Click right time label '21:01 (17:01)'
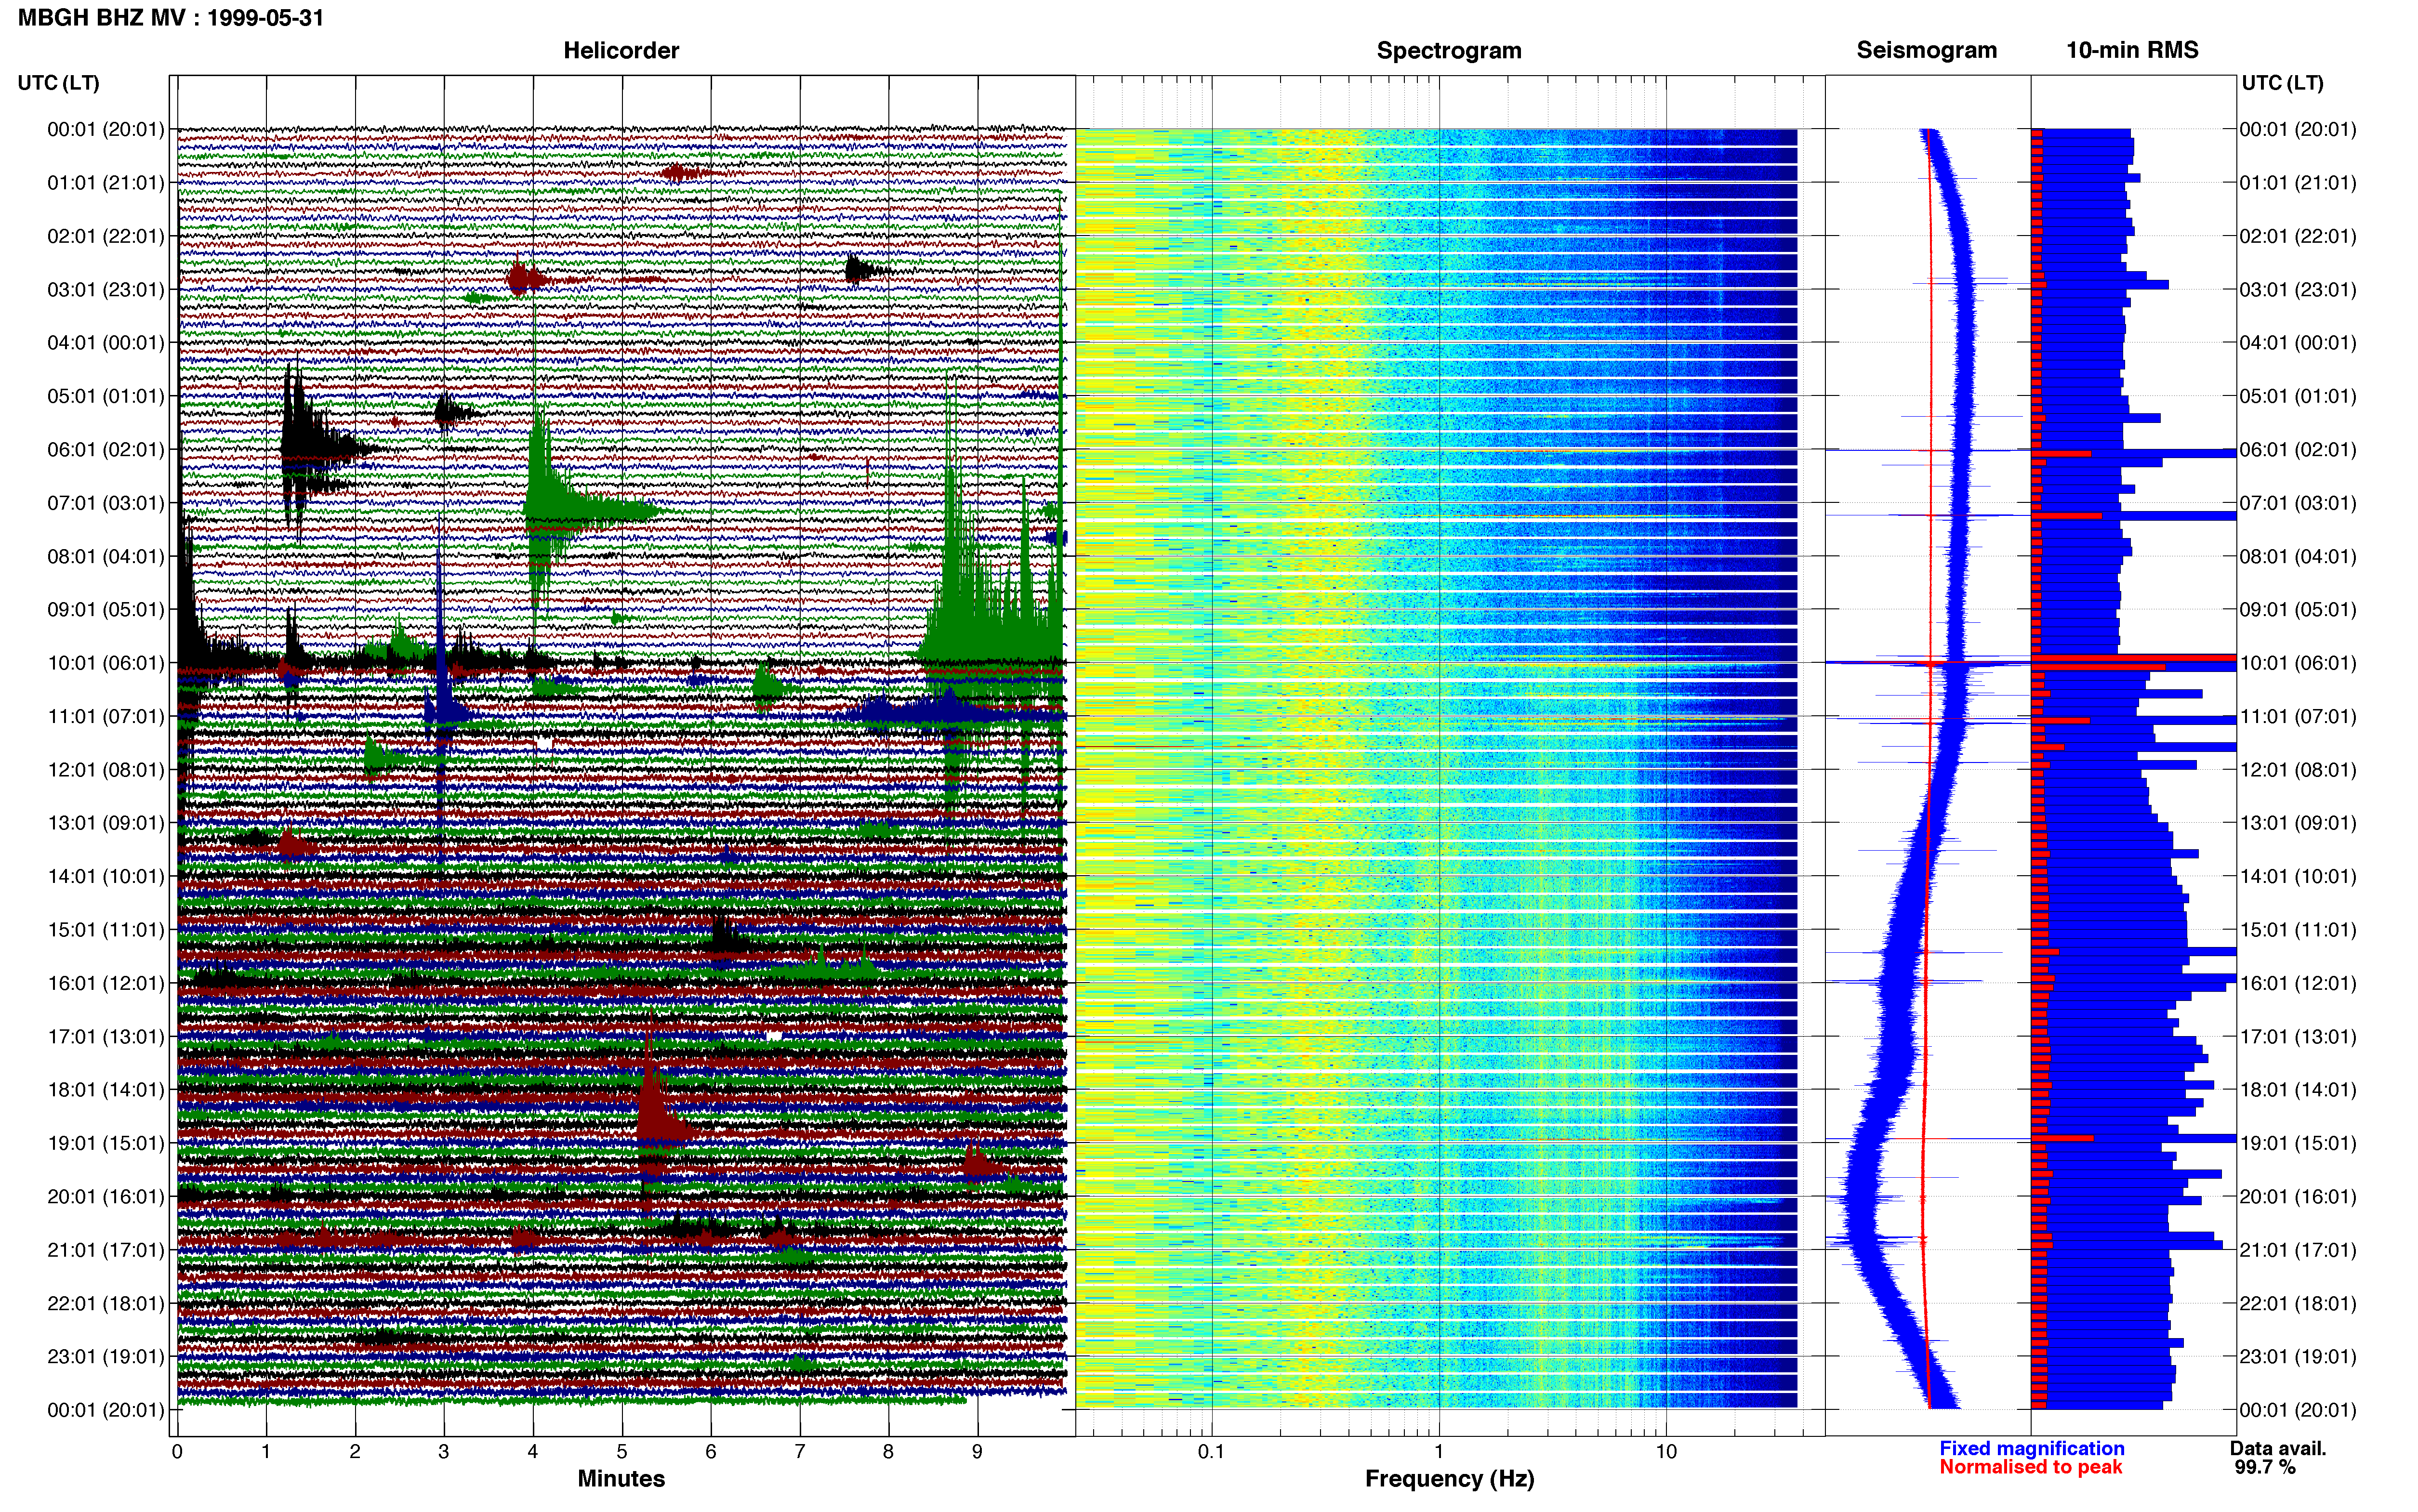The width and height of the screenshot is (2418, 1512). (2298, 1250)
